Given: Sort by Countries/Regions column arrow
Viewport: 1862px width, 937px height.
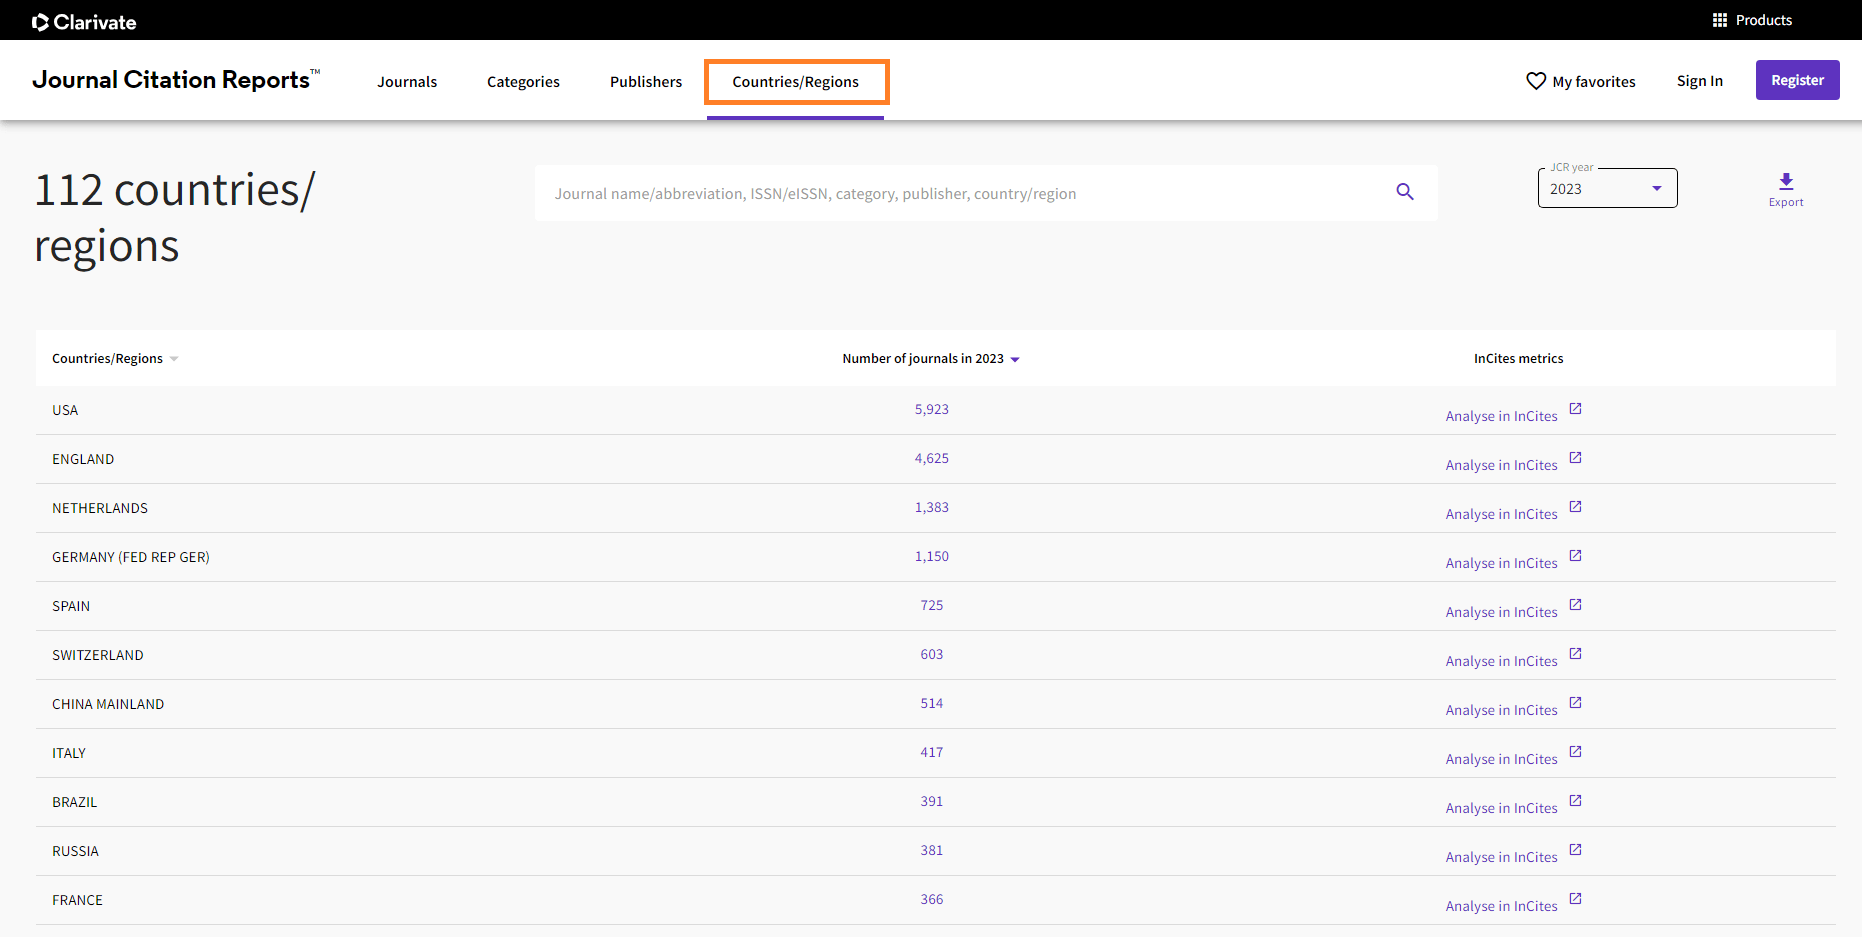Looking at the screenshot, I should 174,359.
